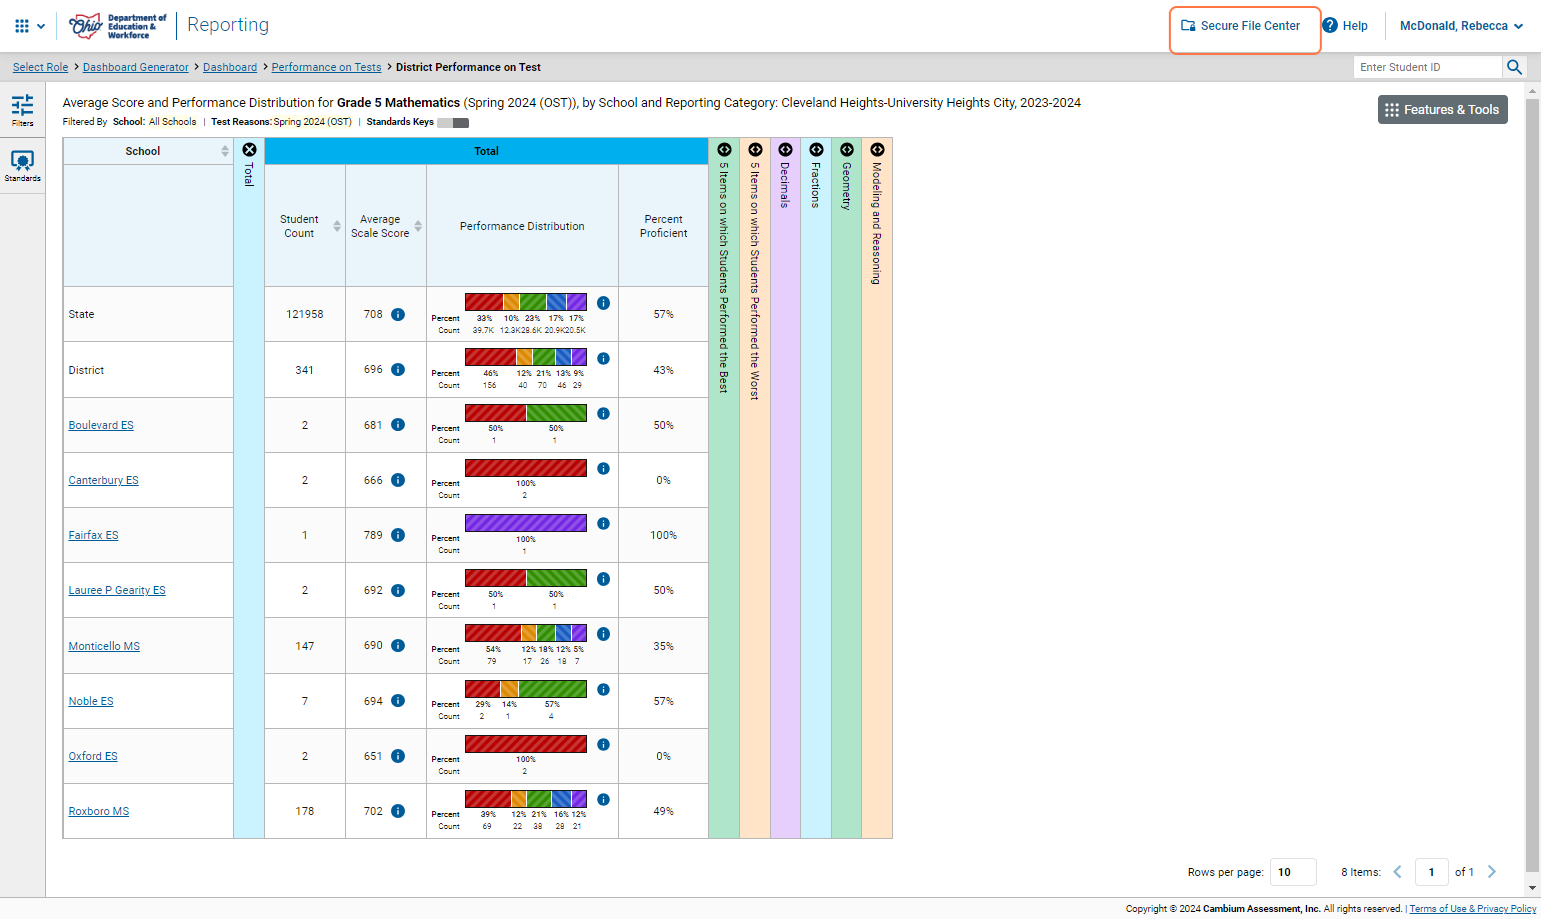Show score info for District row
This screenshot has width=1541, height=919.
pyautogui.click(x=398, y=369)
